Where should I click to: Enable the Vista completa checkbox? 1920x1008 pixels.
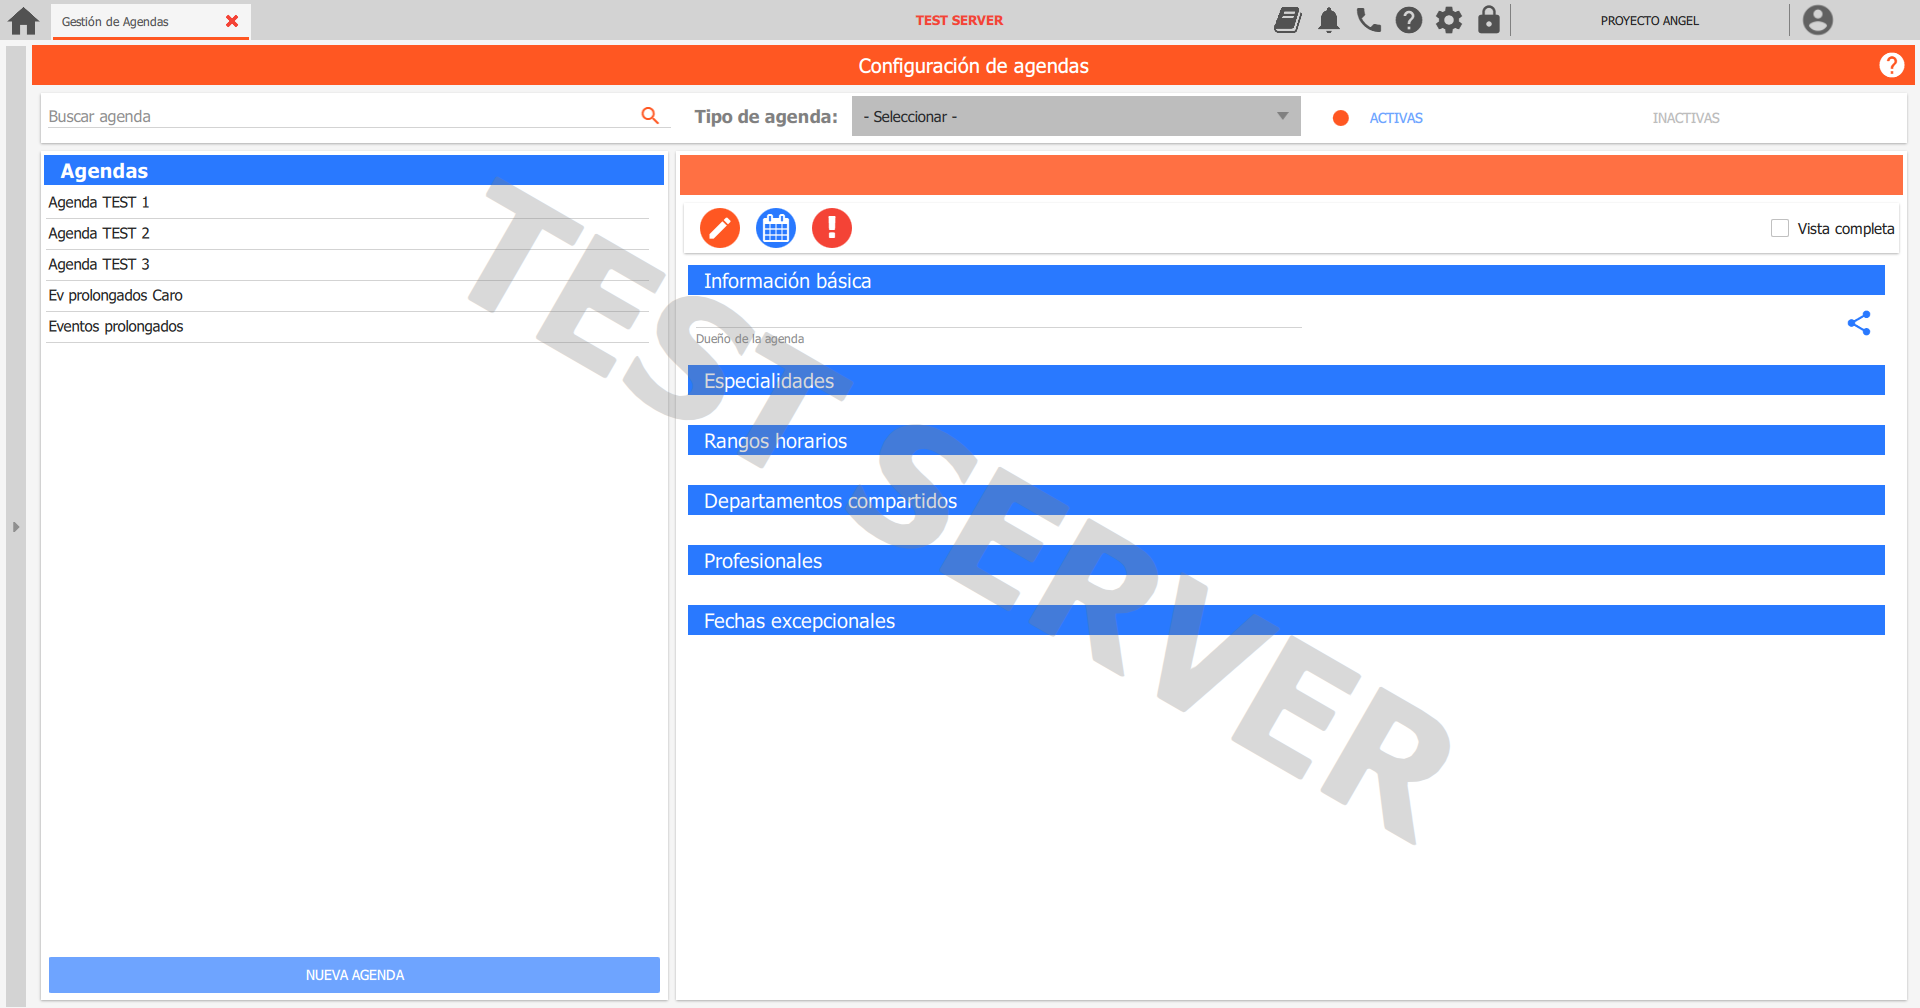(x=1780, y=228)
